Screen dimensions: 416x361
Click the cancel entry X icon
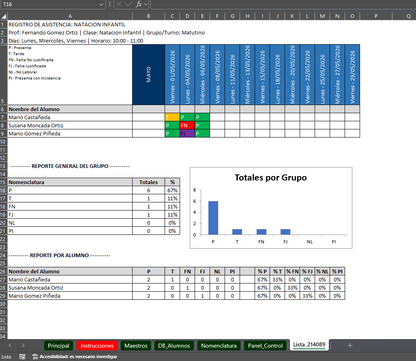pos(119,4)
